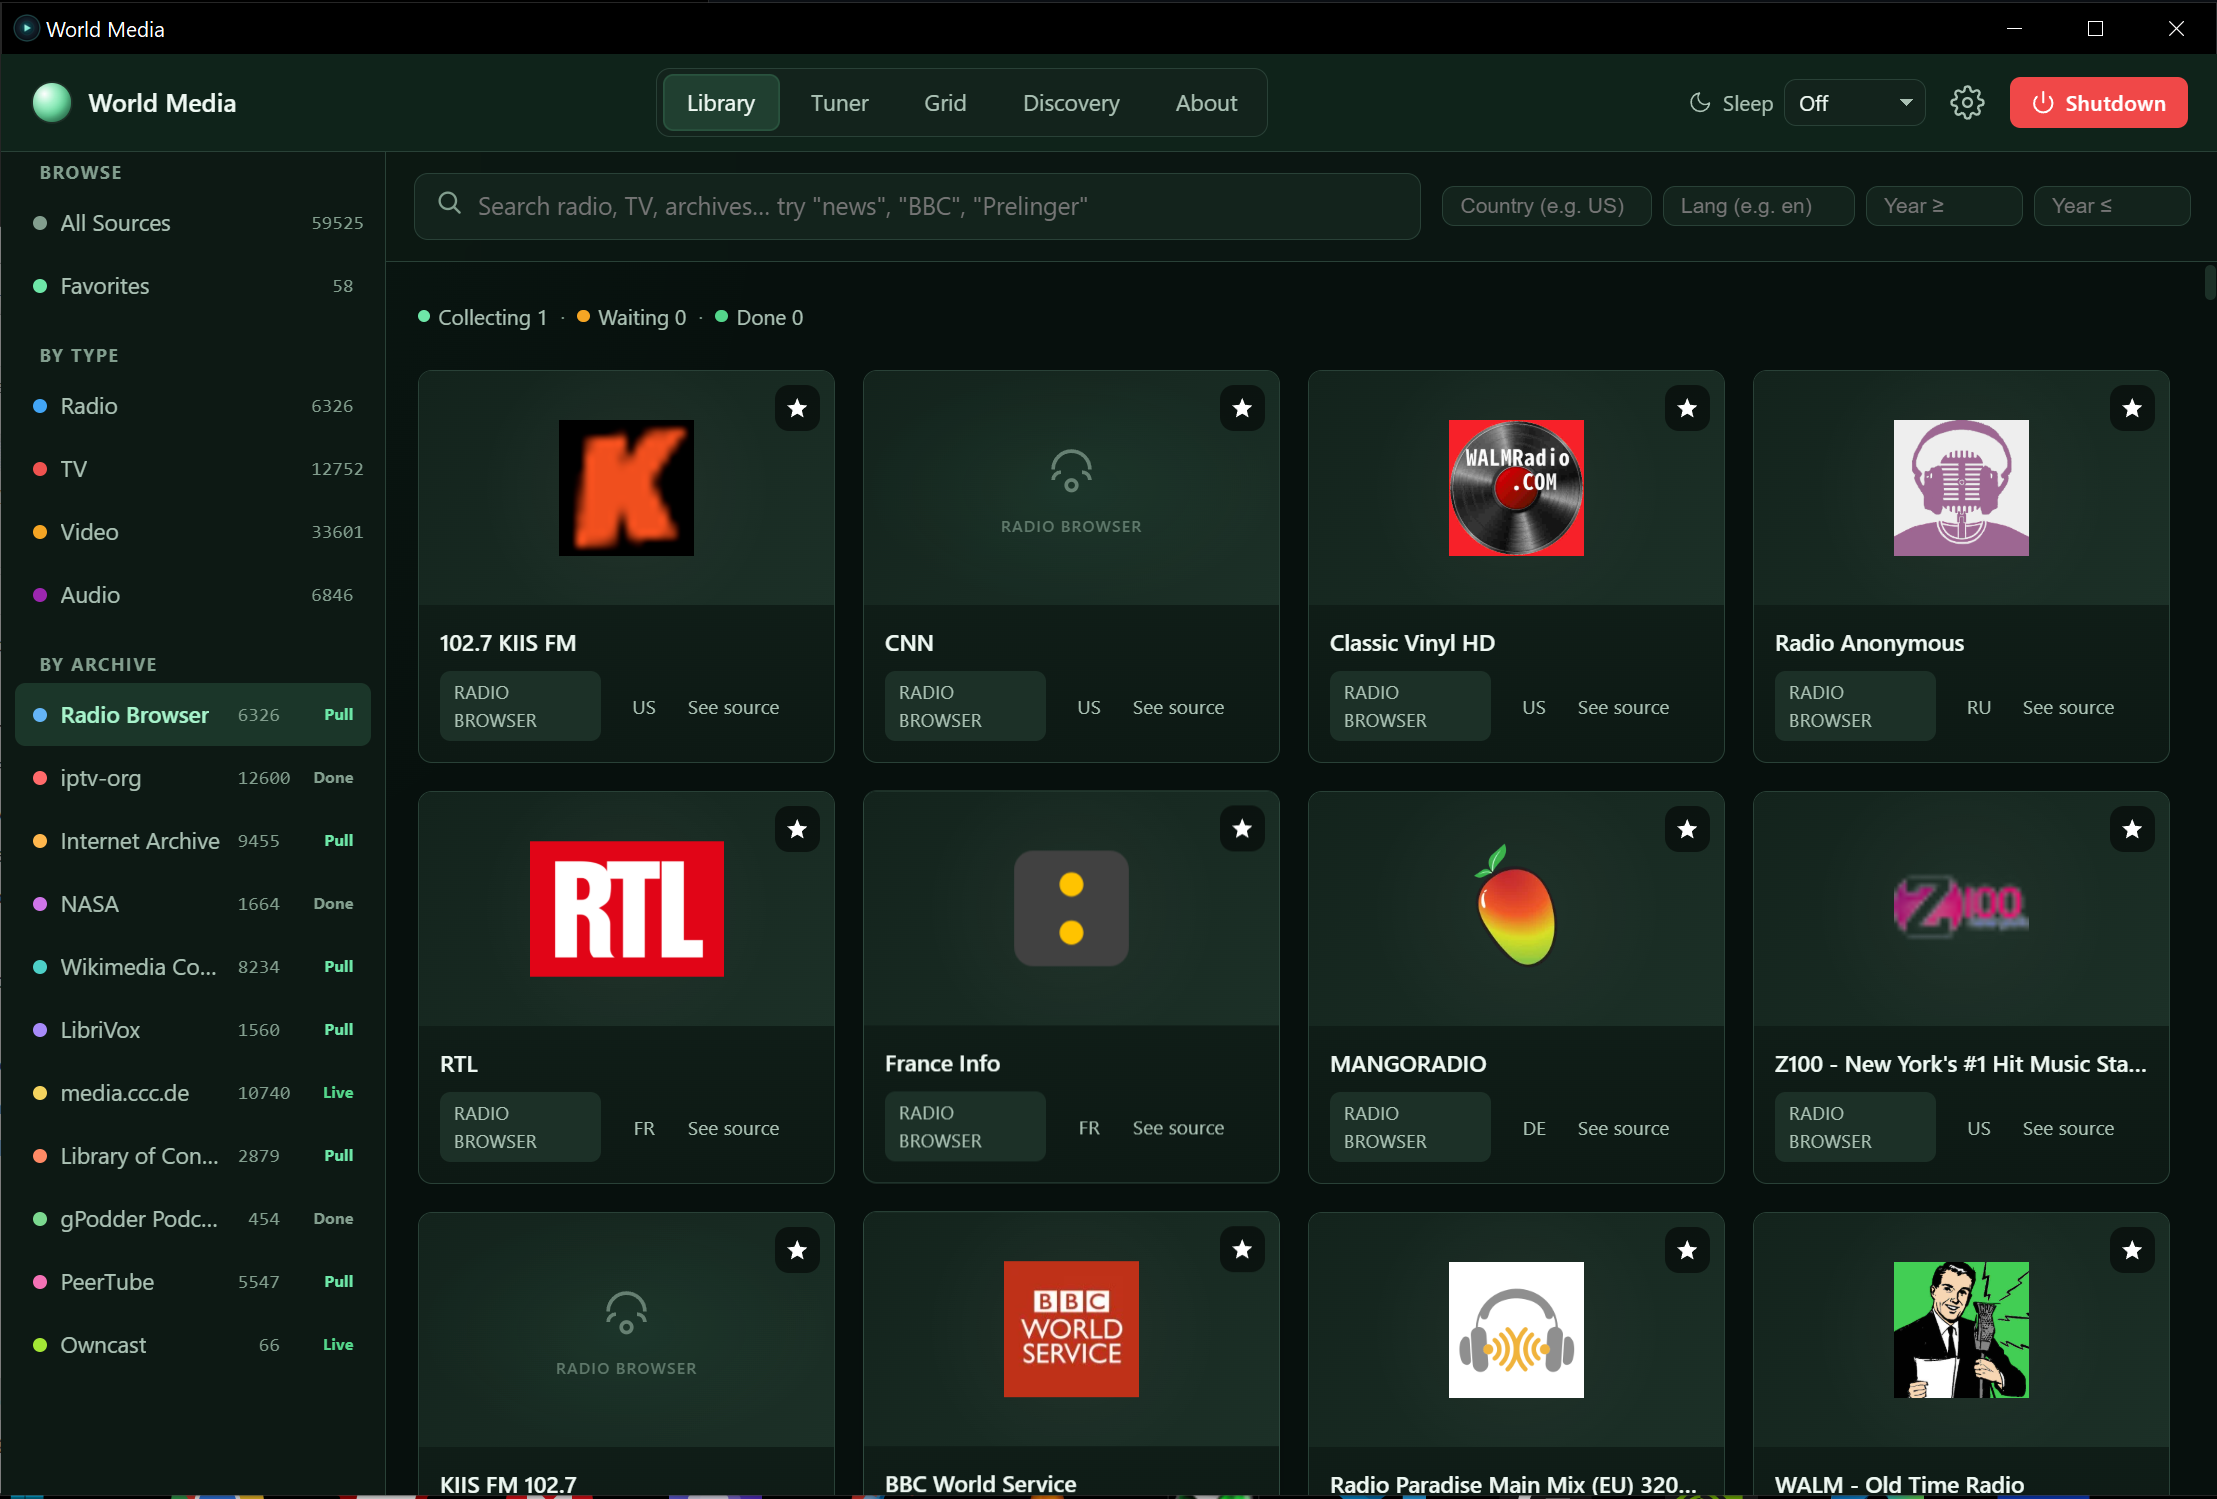This screenshot has height=1499, width=2217.
Task: Toggle favorite star on 102.7 KIIS FM
Action: pos(797,408)
